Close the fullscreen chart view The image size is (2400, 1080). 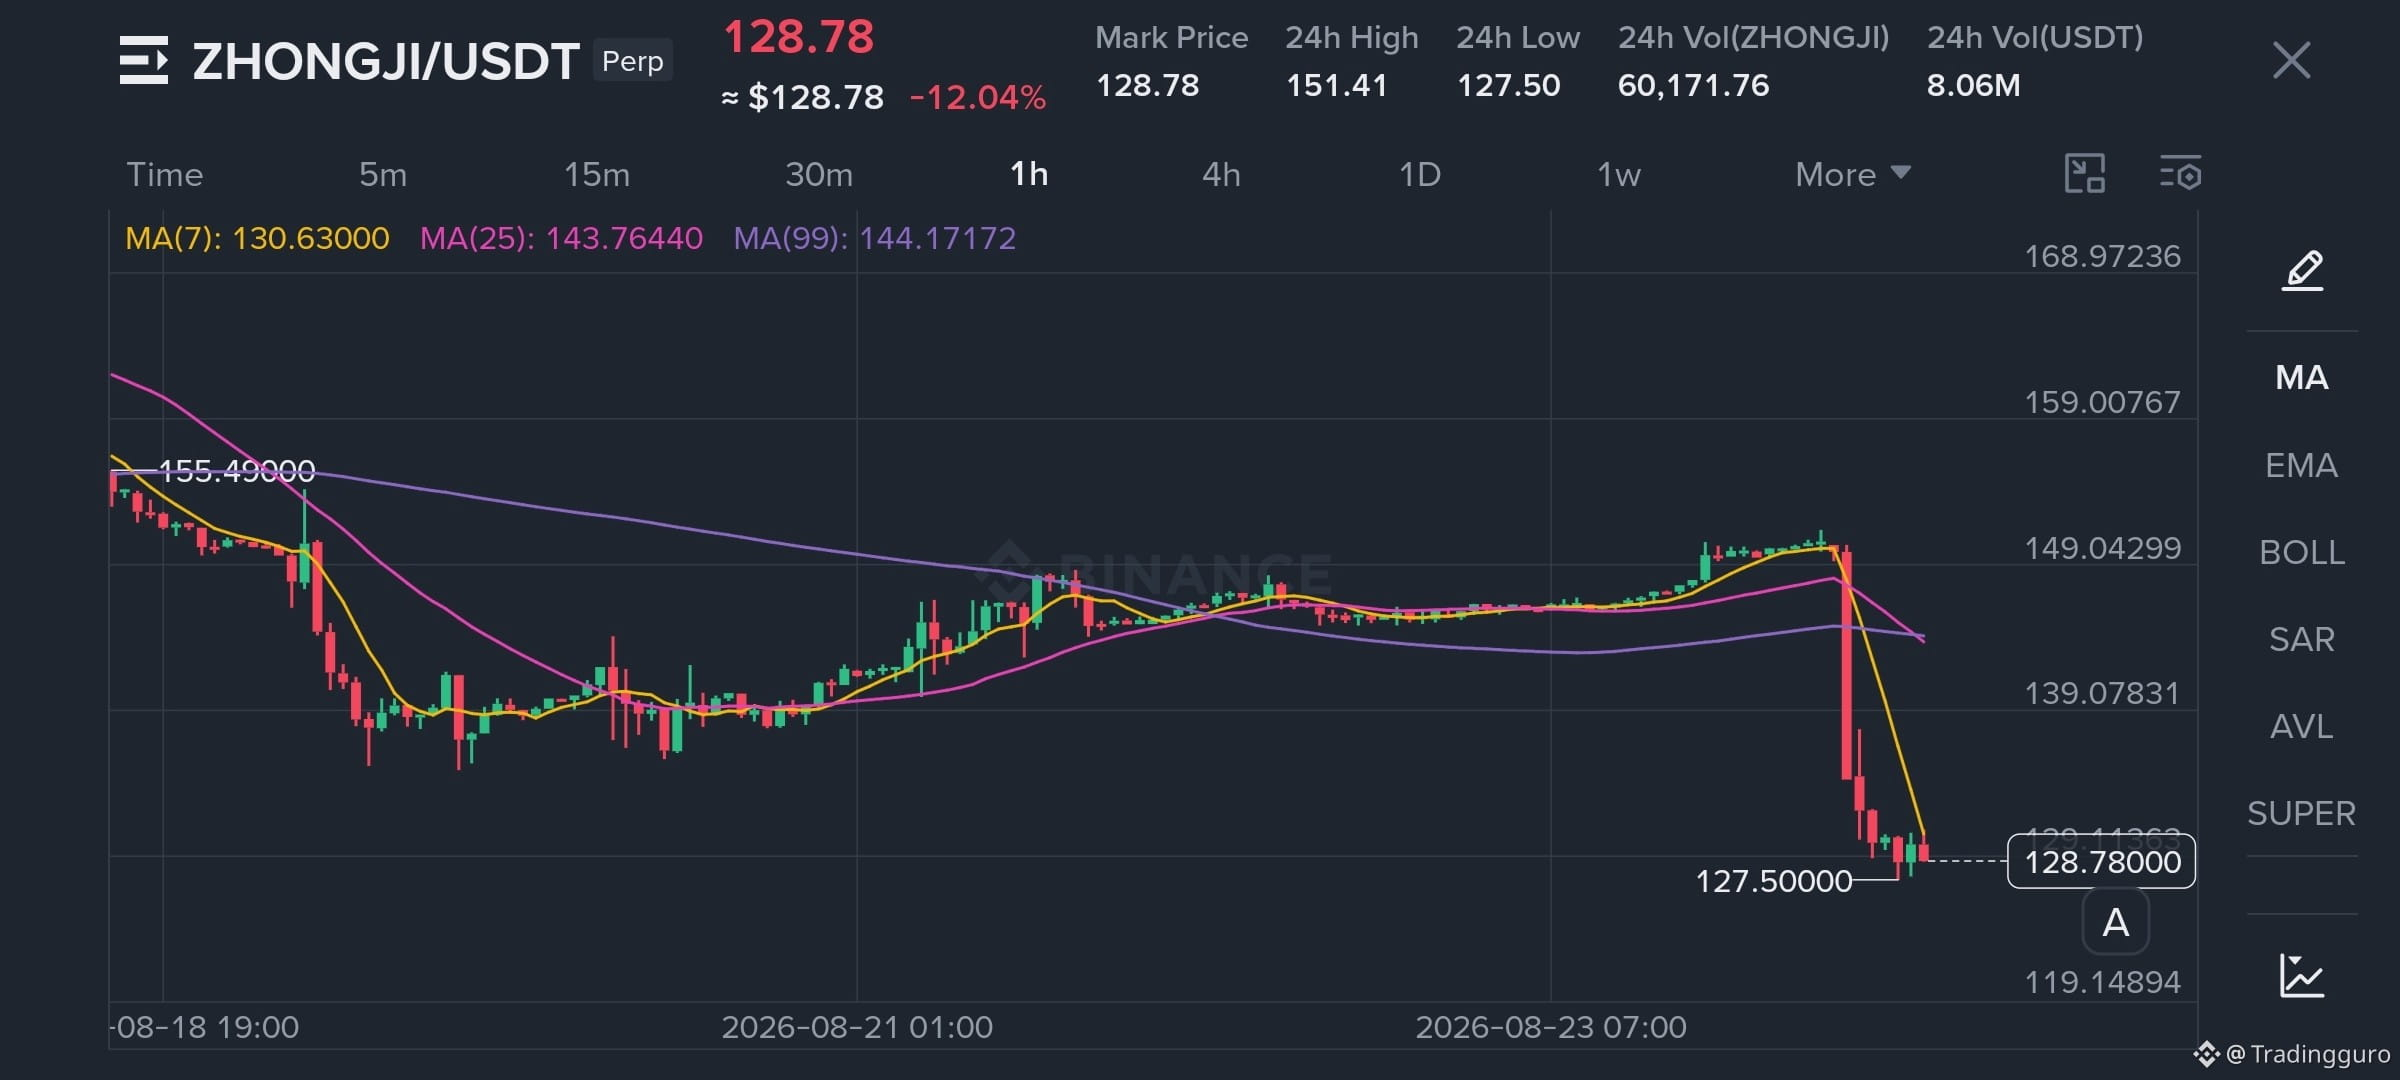coord(2291,61)
